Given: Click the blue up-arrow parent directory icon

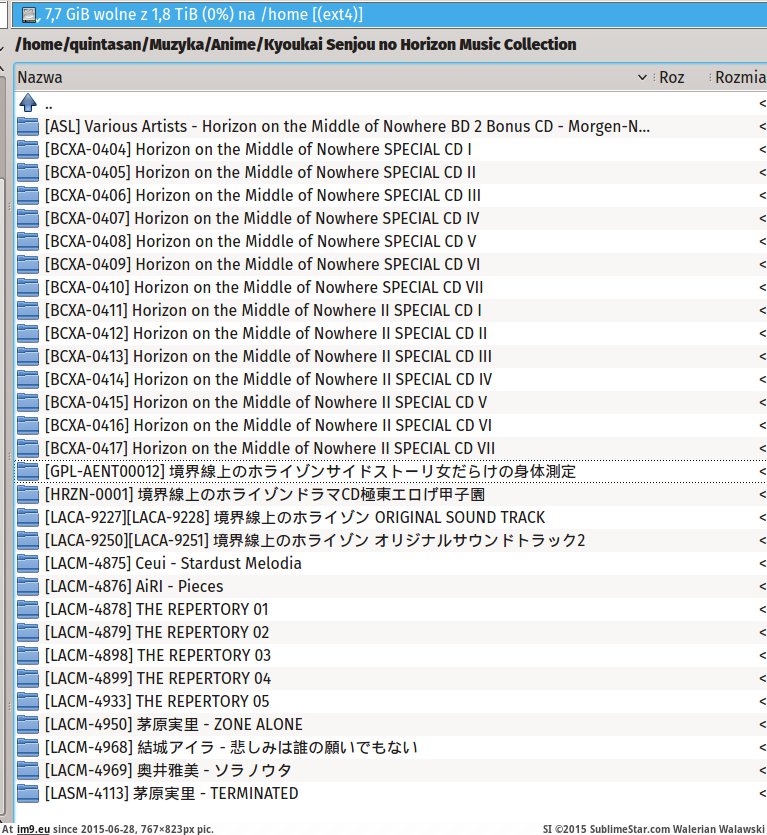Looking at the screenshot, I should [28, 104].
